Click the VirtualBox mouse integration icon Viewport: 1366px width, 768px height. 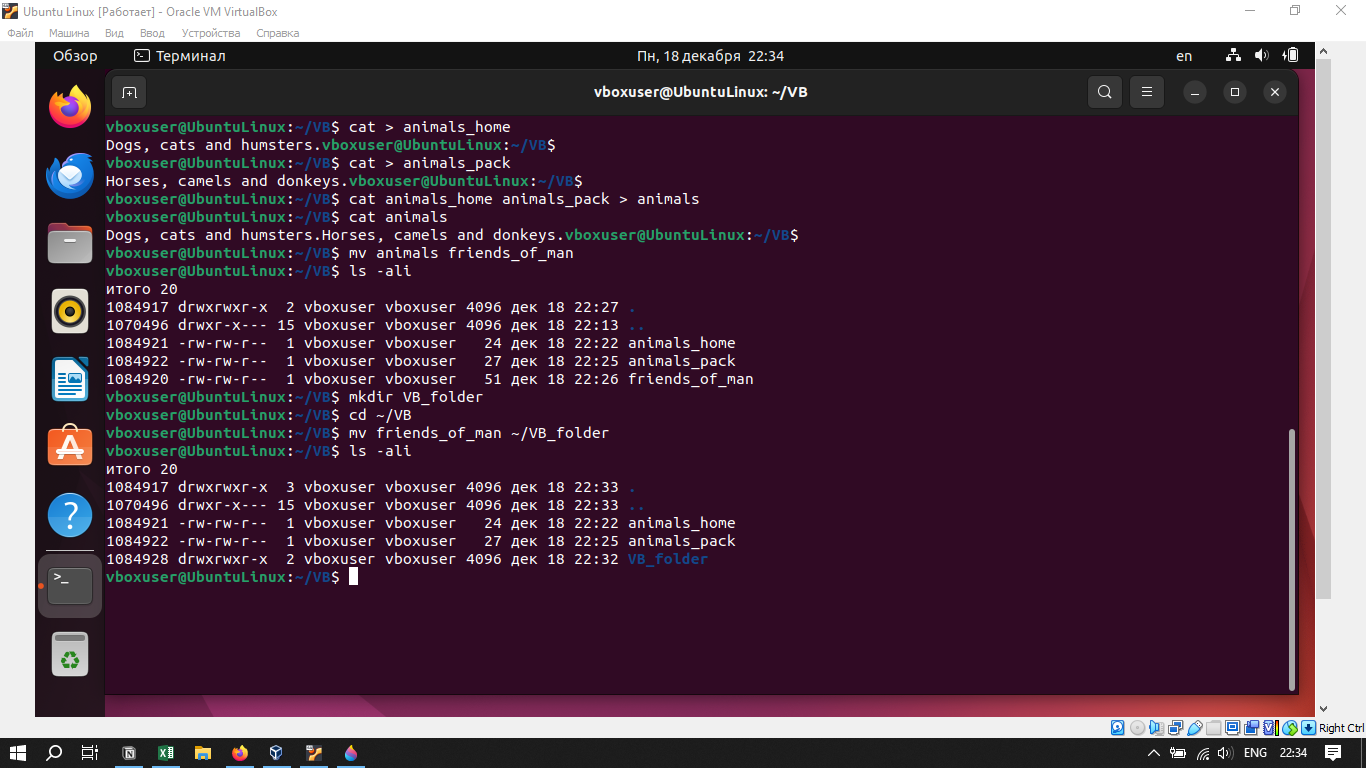click(x=1290, y=728)
